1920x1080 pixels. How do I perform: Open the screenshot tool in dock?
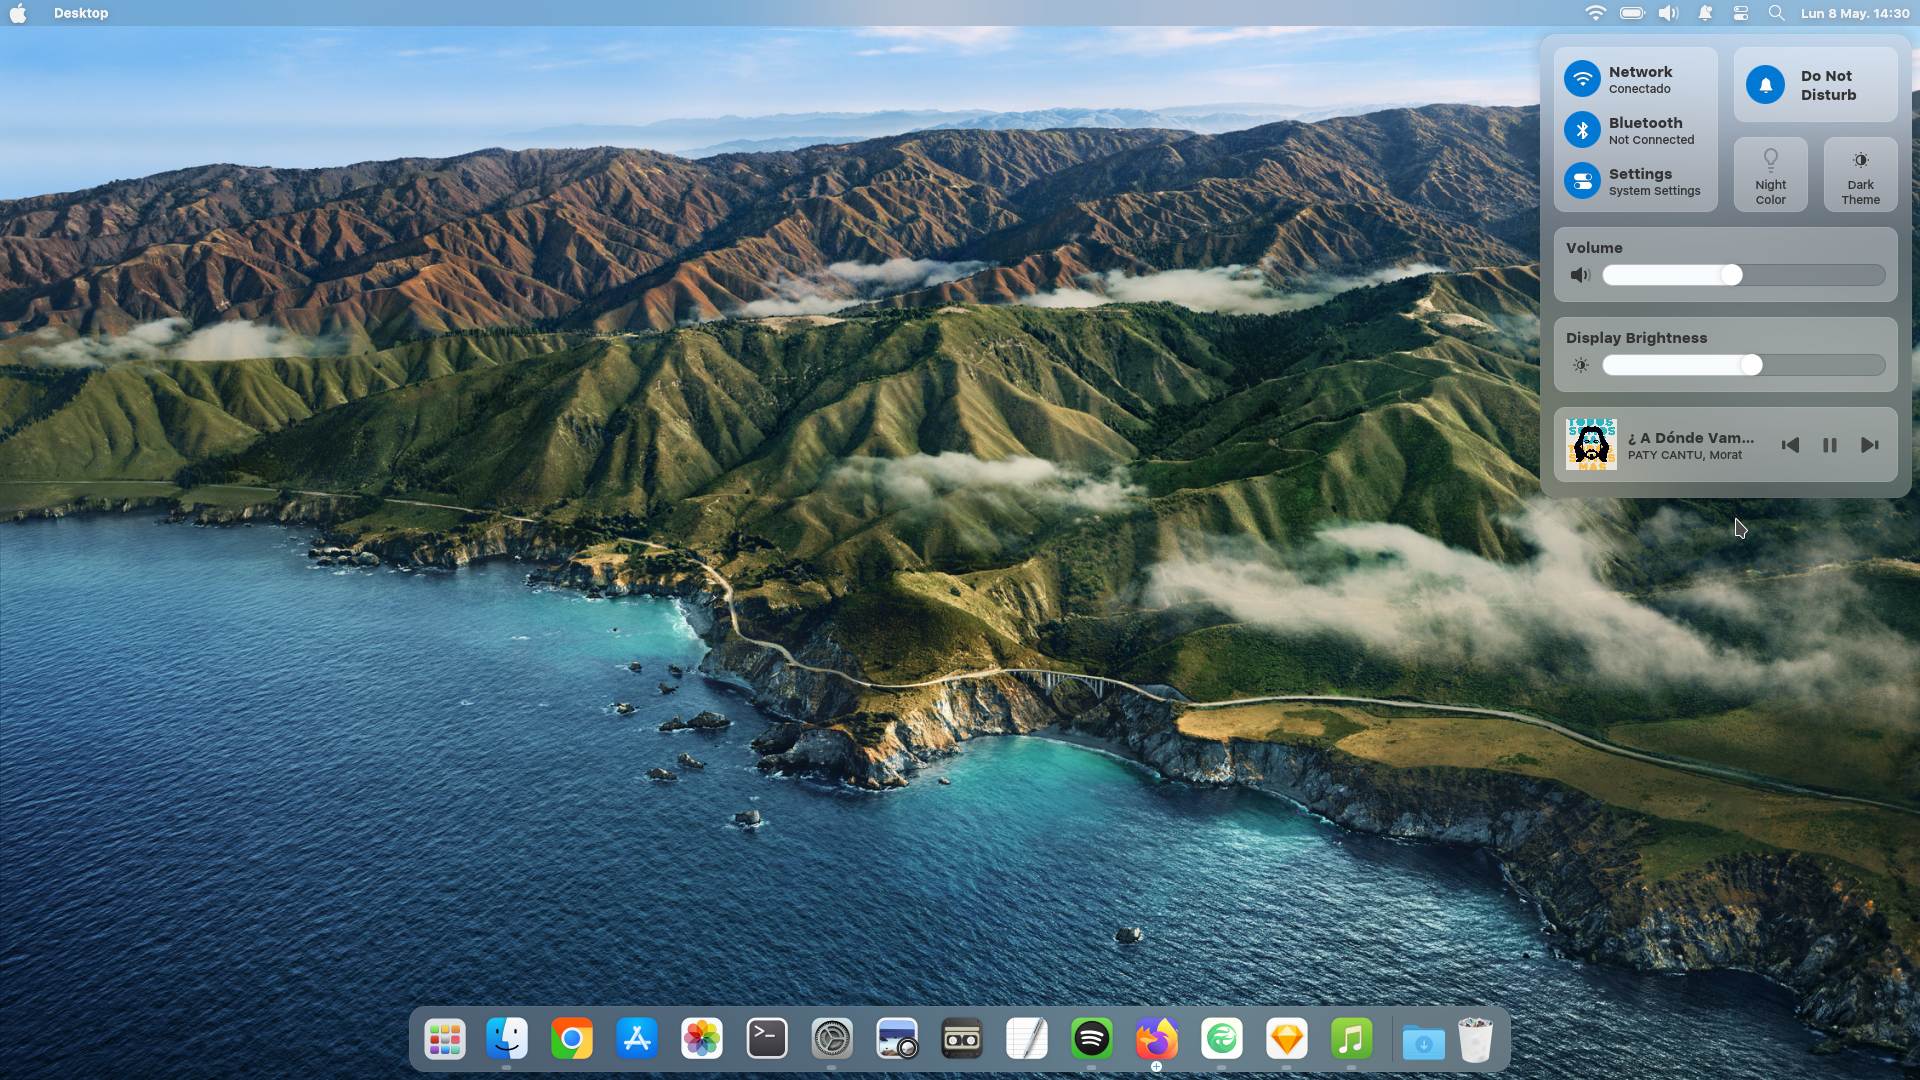coord(897,1039)
